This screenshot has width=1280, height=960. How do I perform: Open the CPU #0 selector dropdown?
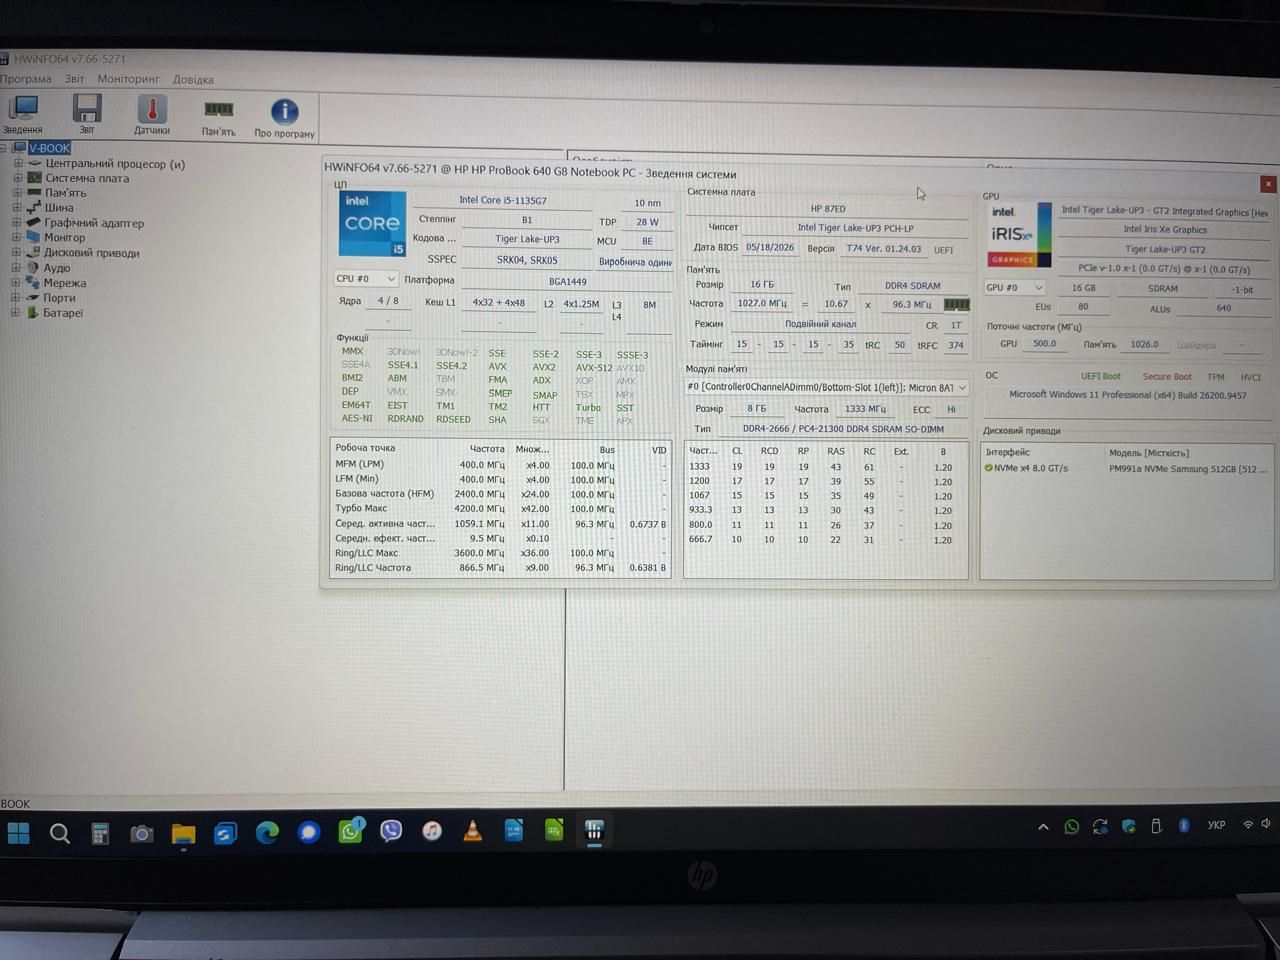366,279
